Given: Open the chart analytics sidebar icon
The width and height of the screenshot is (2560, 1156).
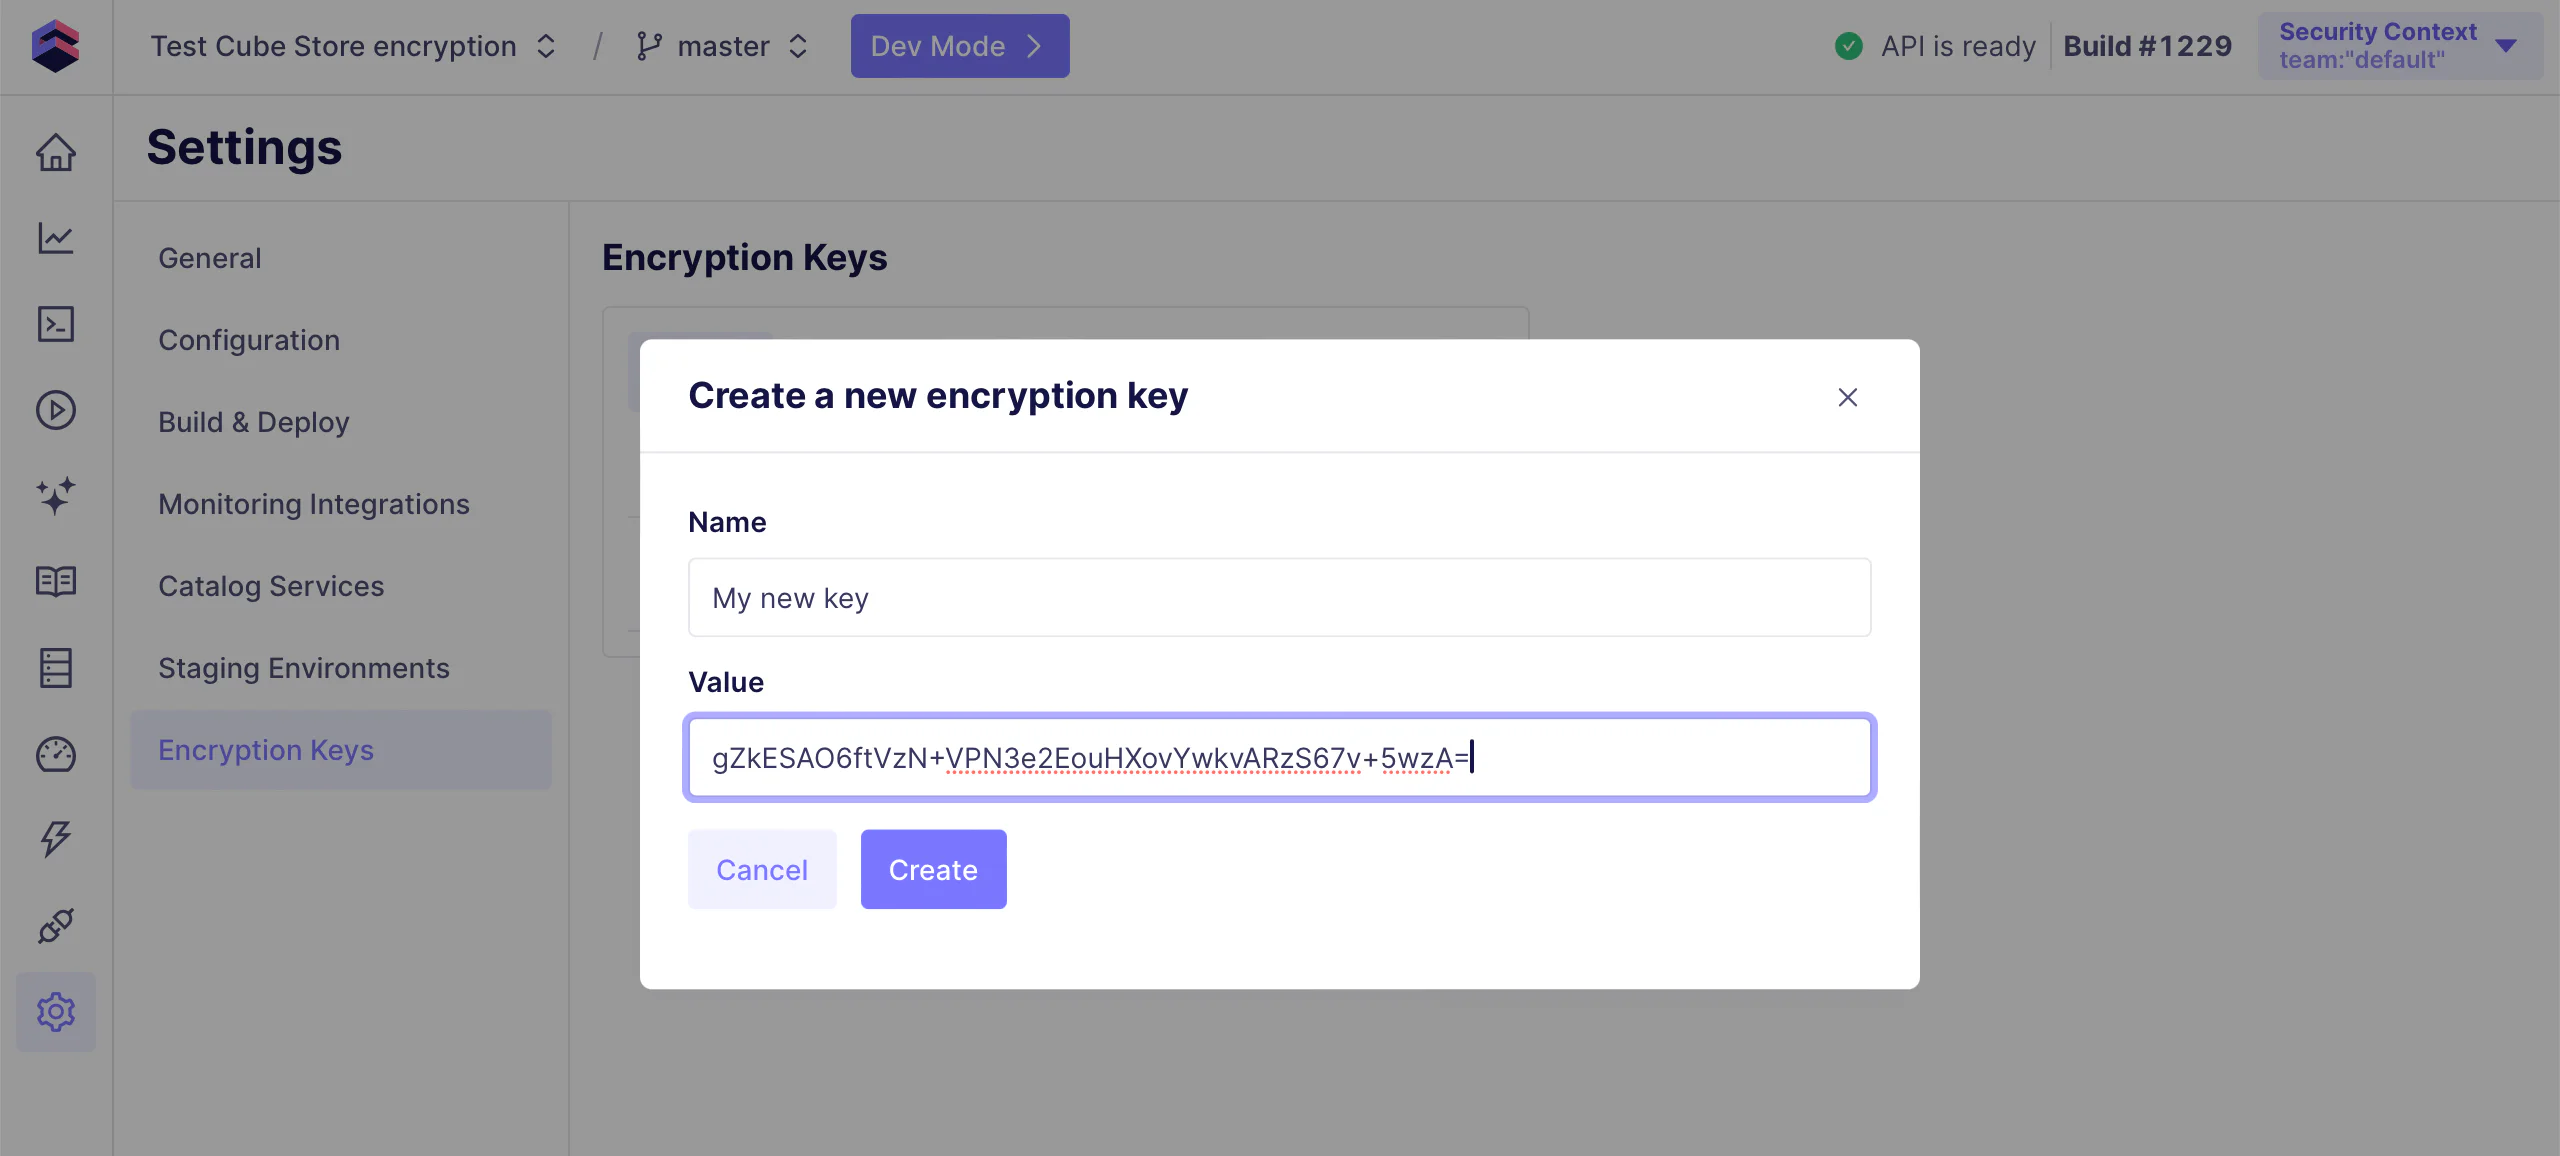Looking at the screenshot, I should click(55, 238).
